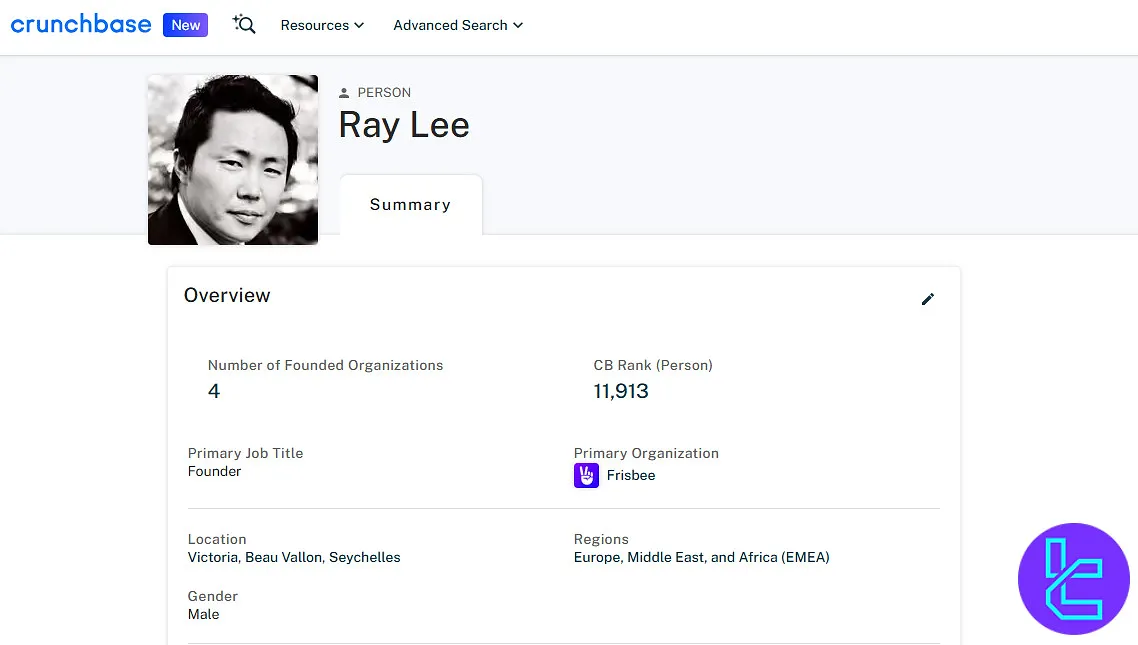Image resolution: width=1138 pixels, height=645 pixels.
Task: Click Ray Lee's profile photo
Action: (233, 160)
